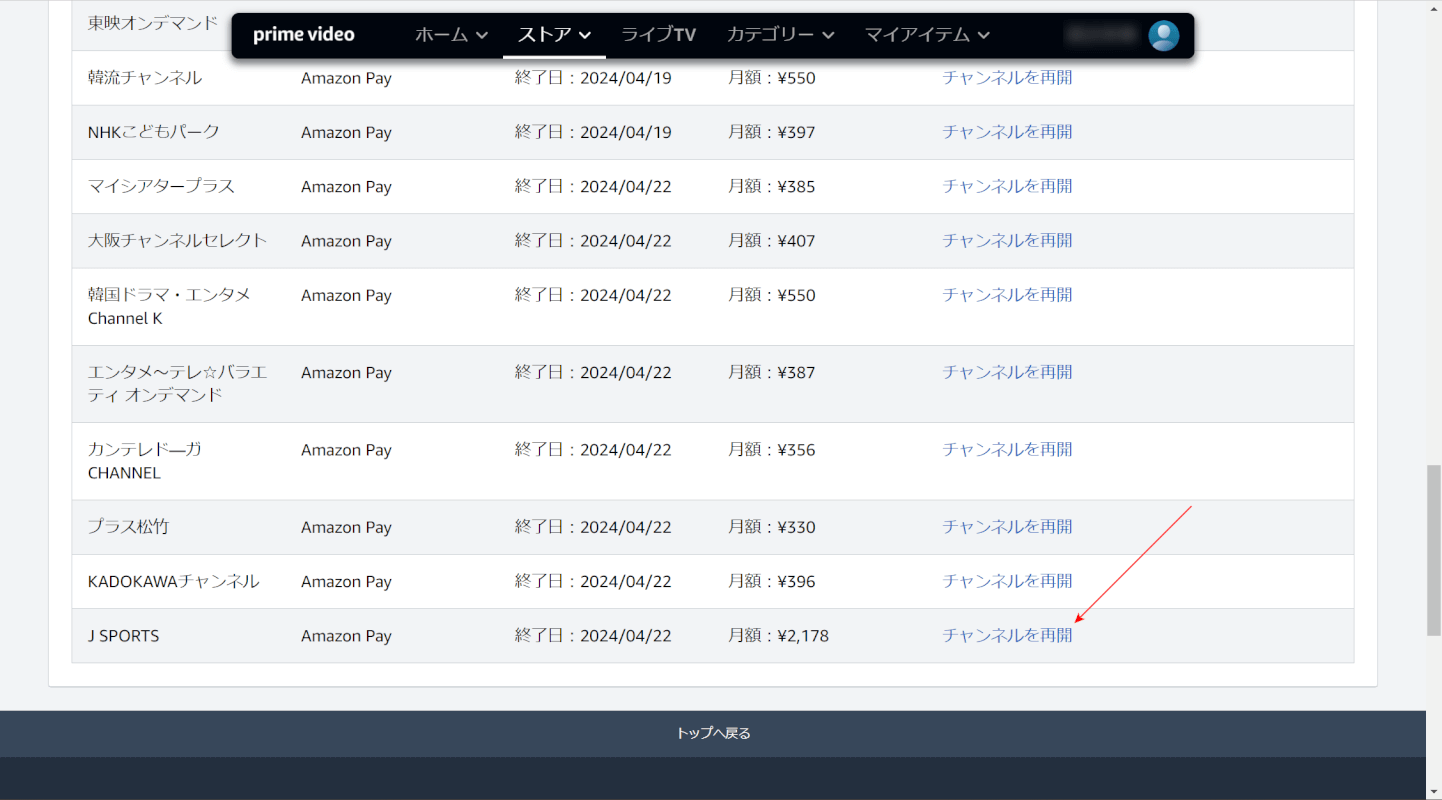Image resolution: width=1442 pixels, height=800 pixels.
Task: Click the page vertical scrollbar thumb
Action: point(1434,550)
